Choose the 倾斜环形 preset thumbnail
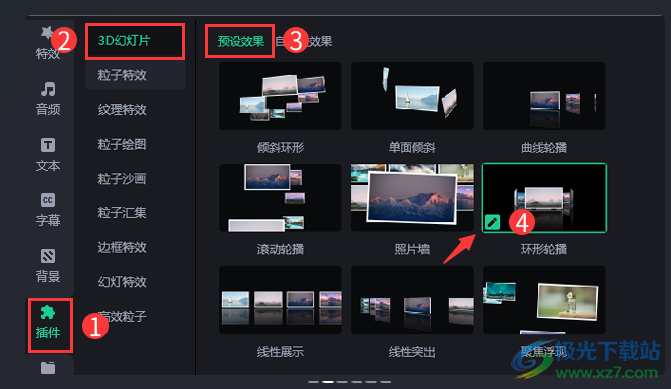671x389 pixels. click(x=280, y=96)
